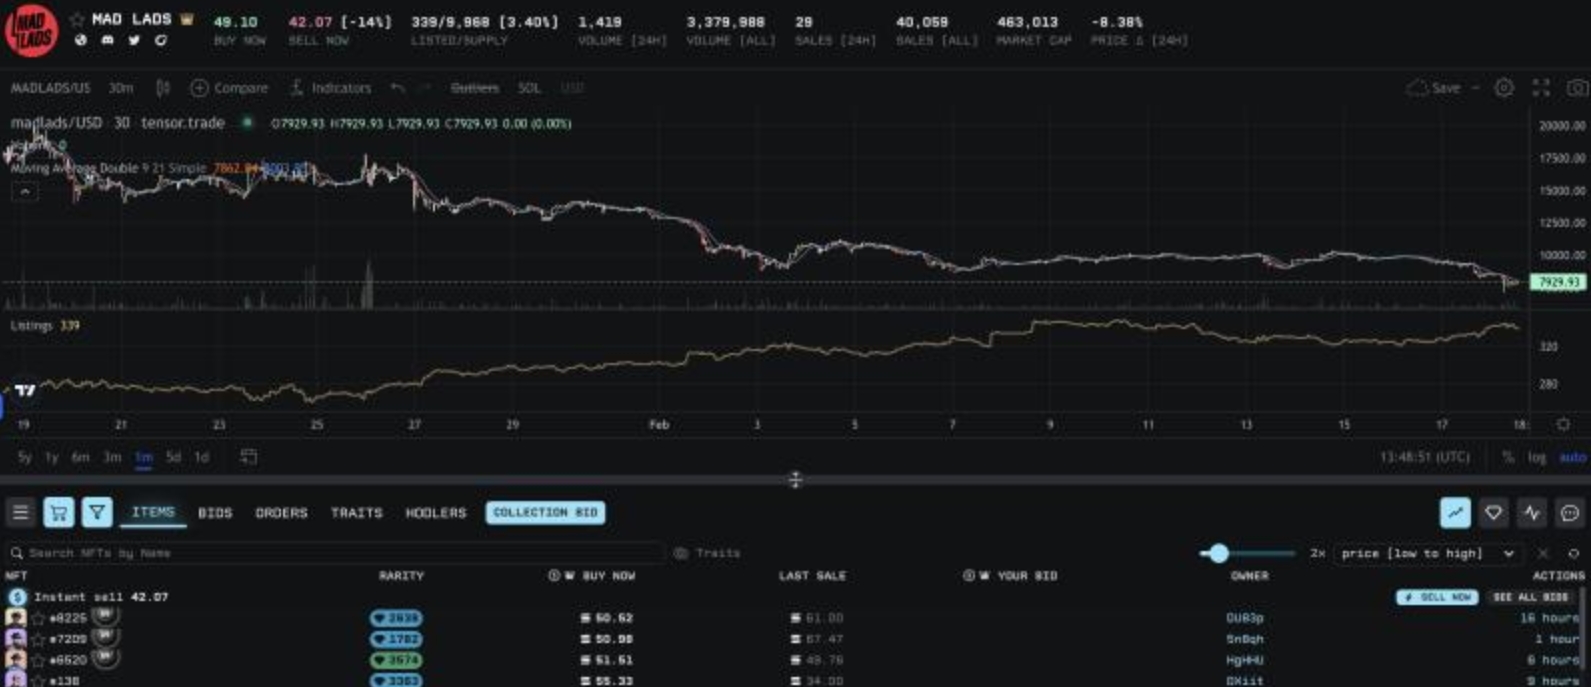Screen dimensions: 1591x687
Task: Open owner link SnBqh
Action: click(x=1245, y=640)
